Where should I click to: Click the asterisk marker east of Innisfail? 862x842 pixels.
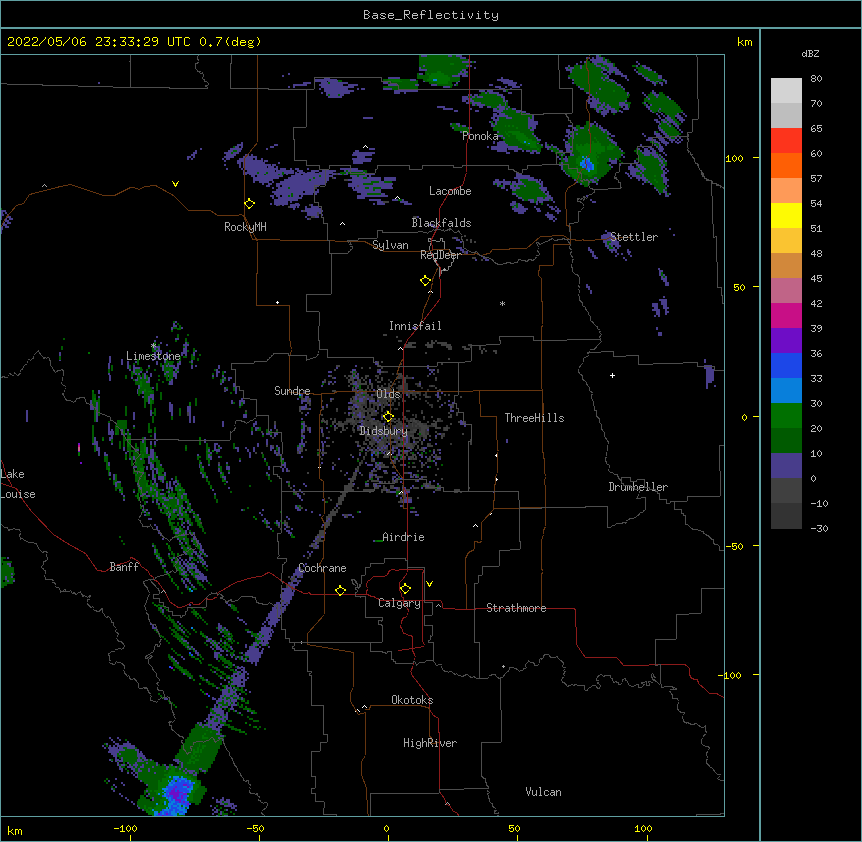[x=502, y=304]
